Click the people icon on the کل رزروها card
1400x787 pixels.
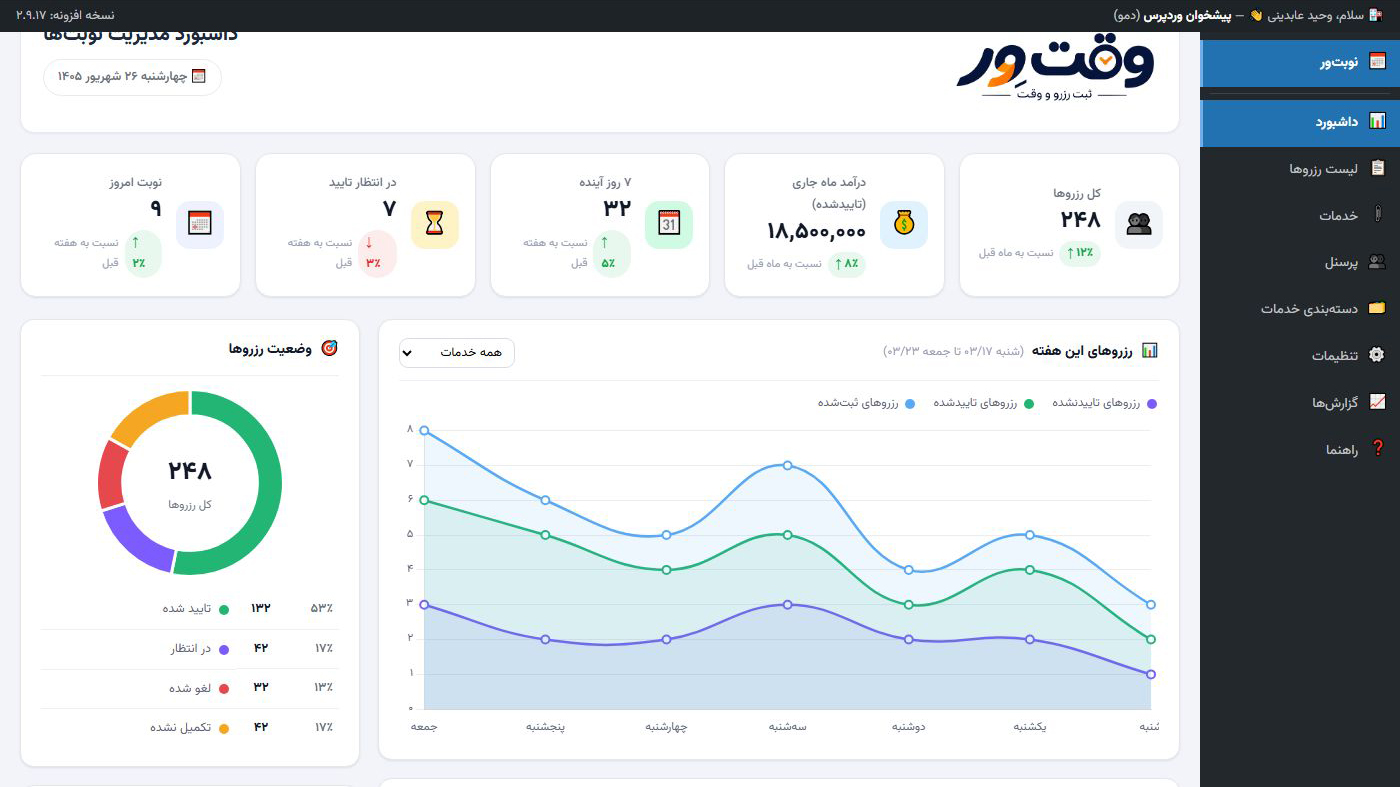[x=1139, y=225]
